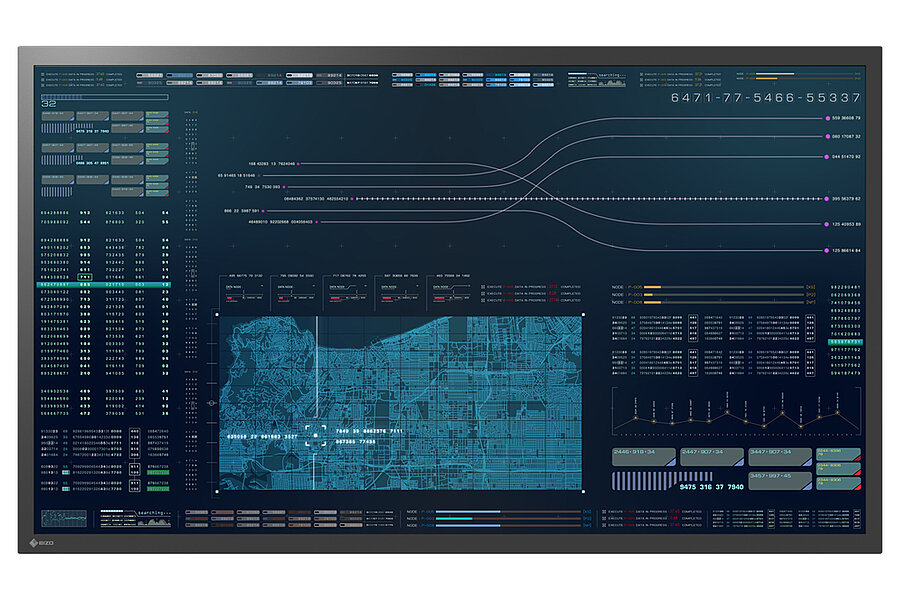Click the large 6471-77-5466-55337 readout
The width and height of the screenshot is (900, 600).
click(x=765, y=98)
